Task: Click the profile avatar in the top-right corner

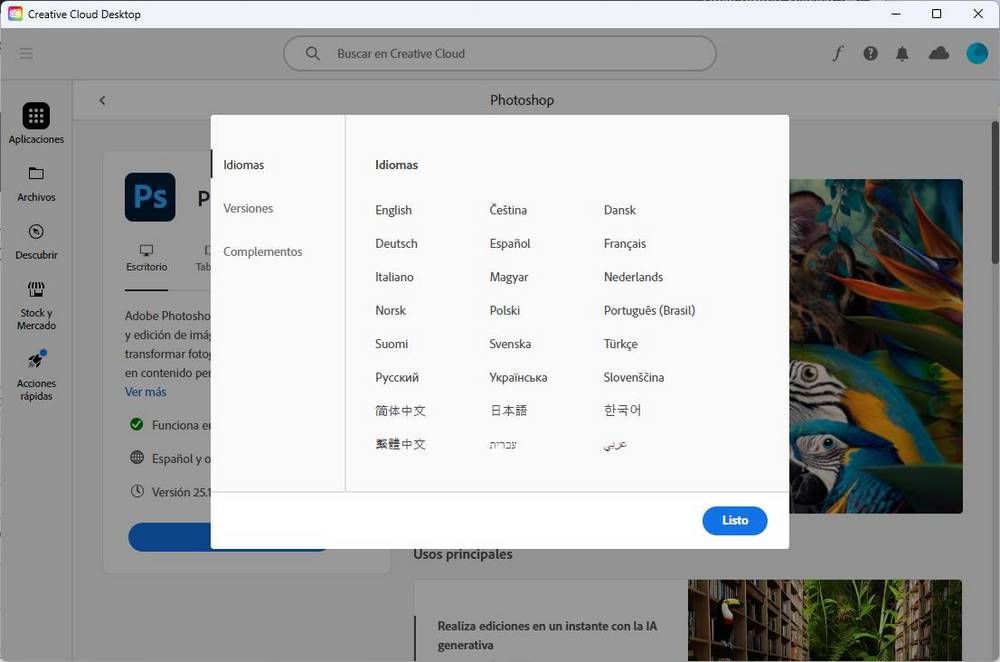Action: point(977,53)
